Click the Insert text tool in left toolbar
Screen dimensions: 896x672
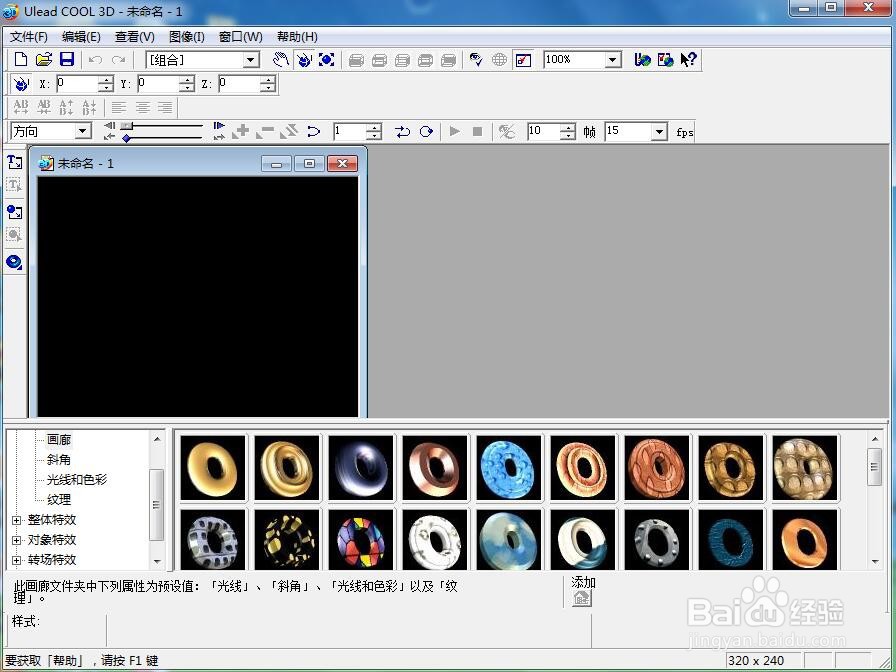point(14,162)
